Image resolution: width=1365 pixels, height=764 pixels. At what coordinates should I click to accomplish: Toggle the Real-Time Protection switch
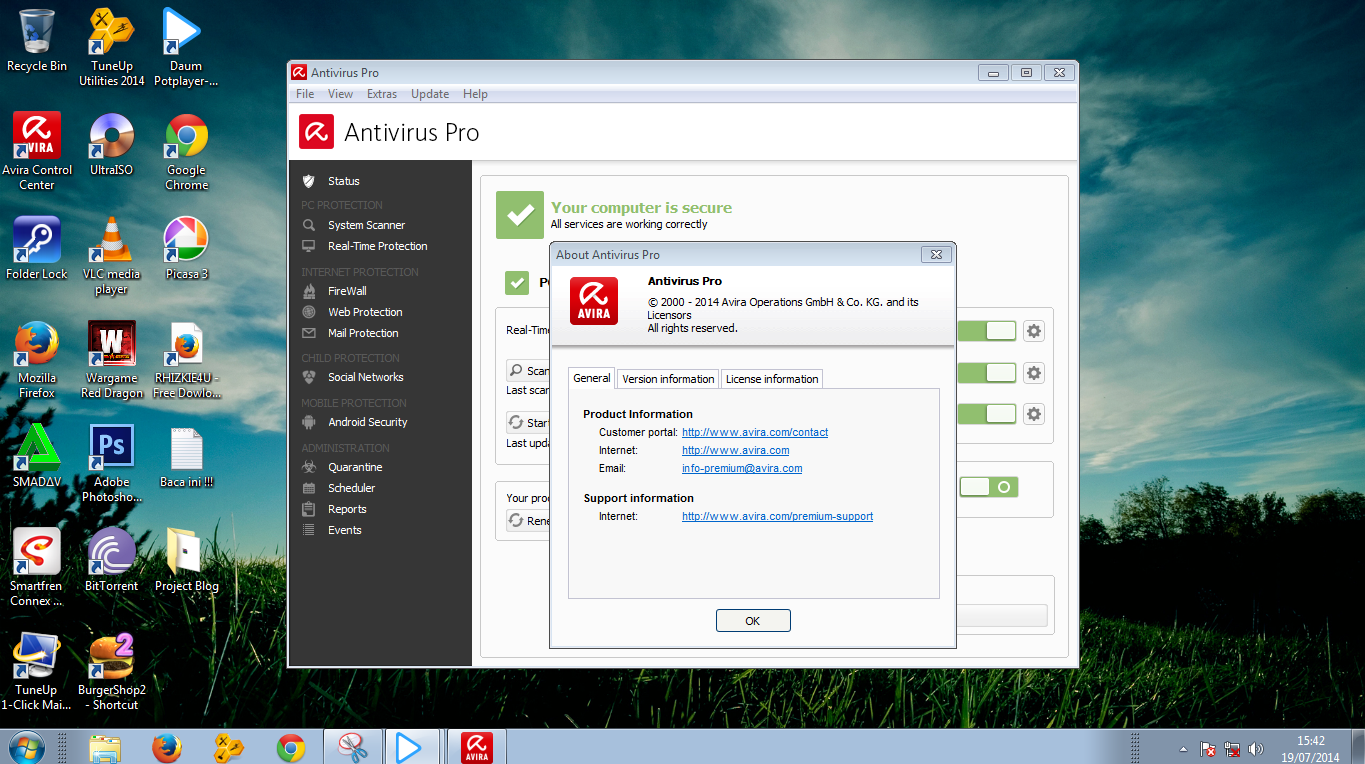point(986,331)
